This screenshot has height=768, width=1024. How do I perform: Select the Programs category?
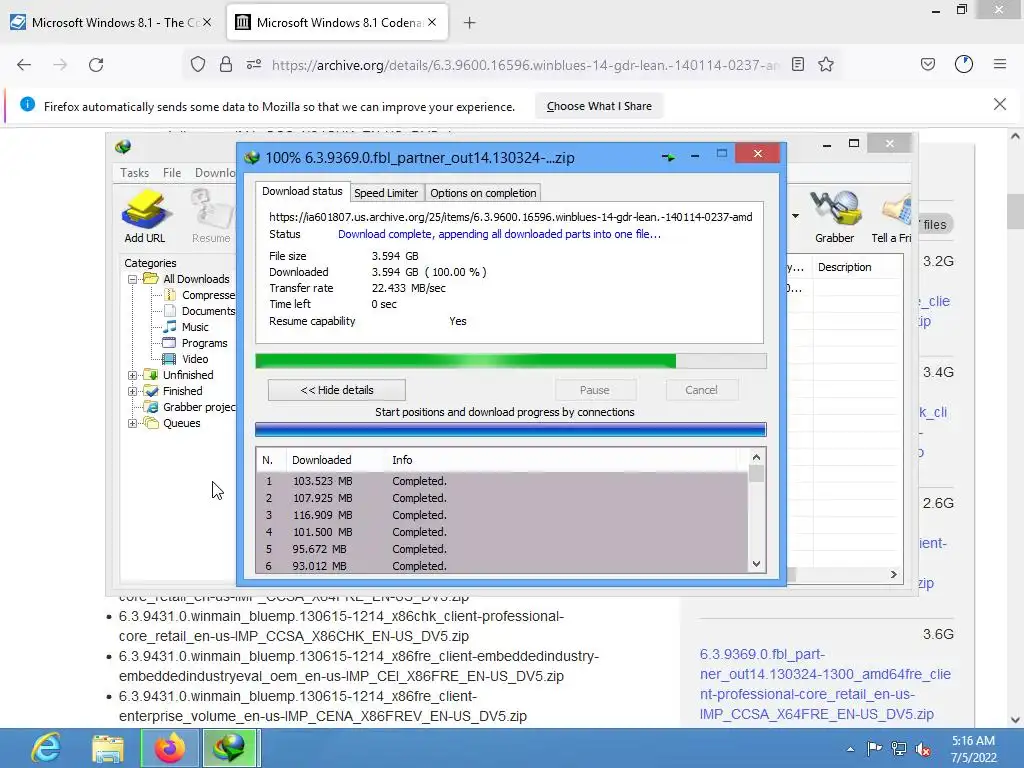(195, 343)
